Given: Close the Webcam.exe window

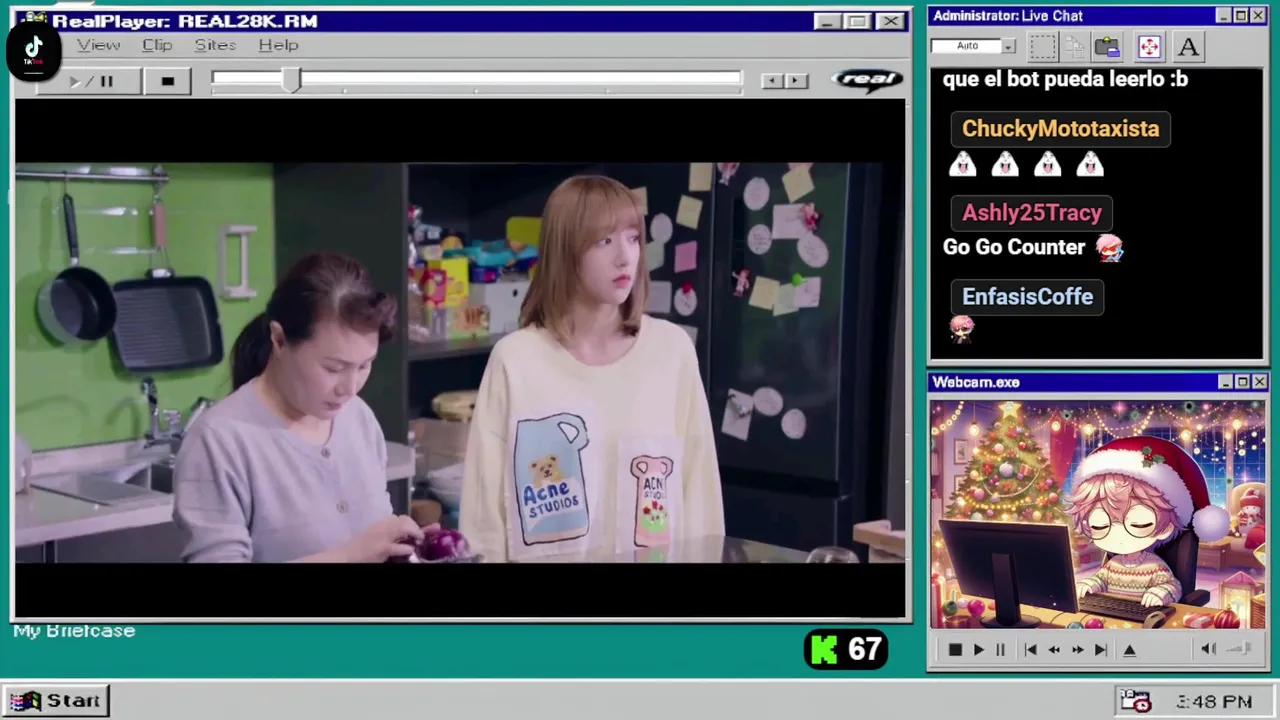Looking at the screenshot, I should 1259,382.
